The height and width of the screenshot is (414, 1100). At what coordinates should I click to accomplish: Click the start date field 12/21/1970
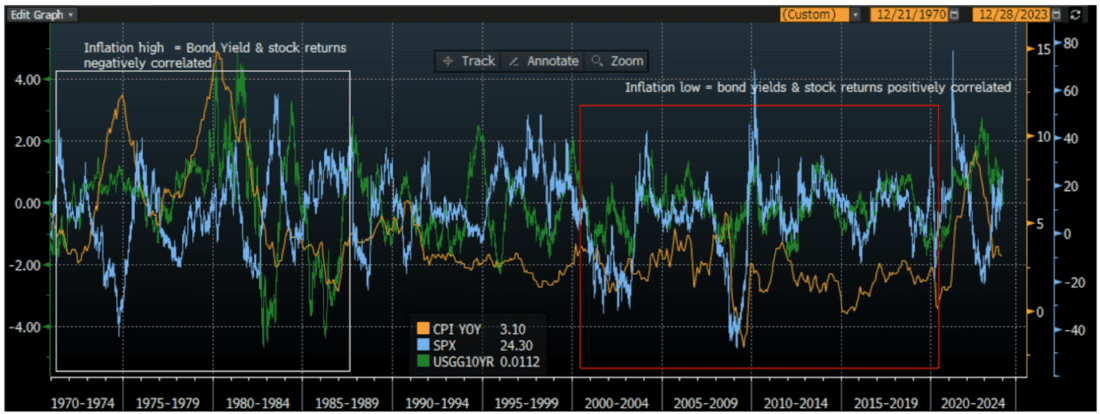point(908,15)
